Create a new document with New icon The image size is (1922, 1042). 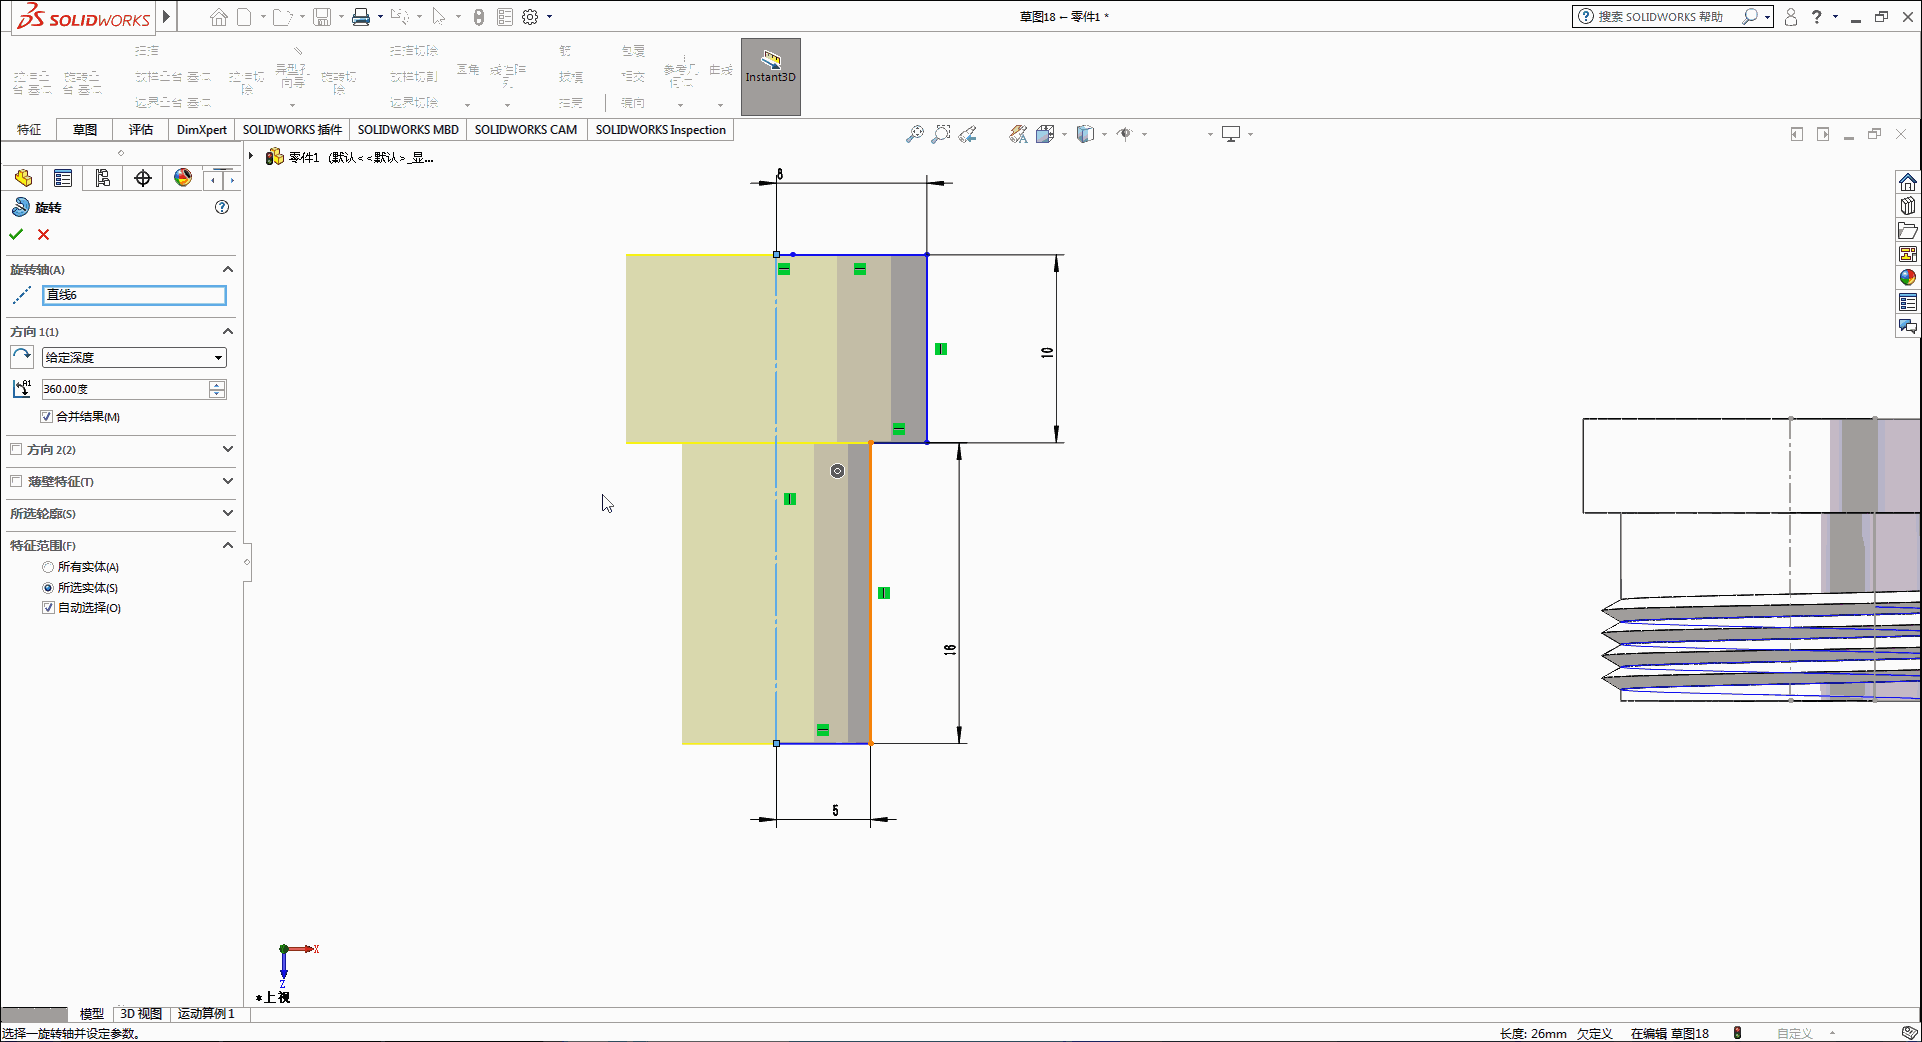[244, 17]
